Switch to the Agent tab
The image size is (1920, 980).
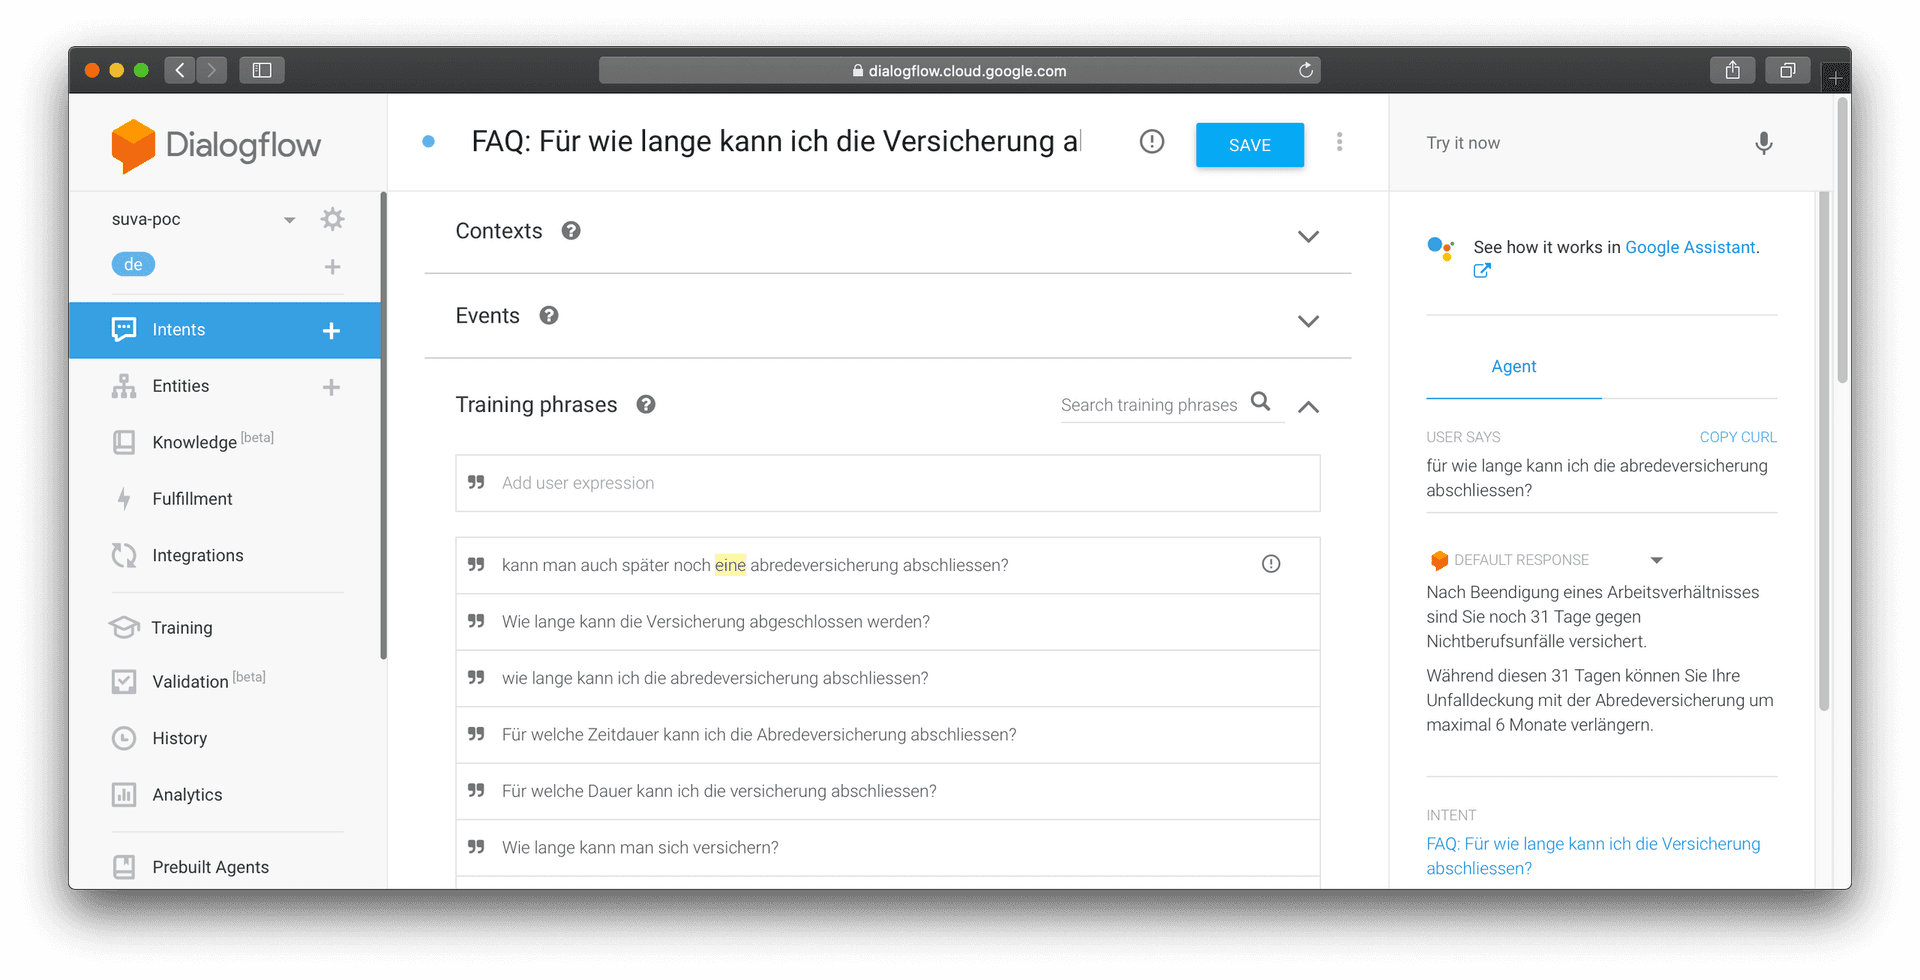tap(1513, 367)
